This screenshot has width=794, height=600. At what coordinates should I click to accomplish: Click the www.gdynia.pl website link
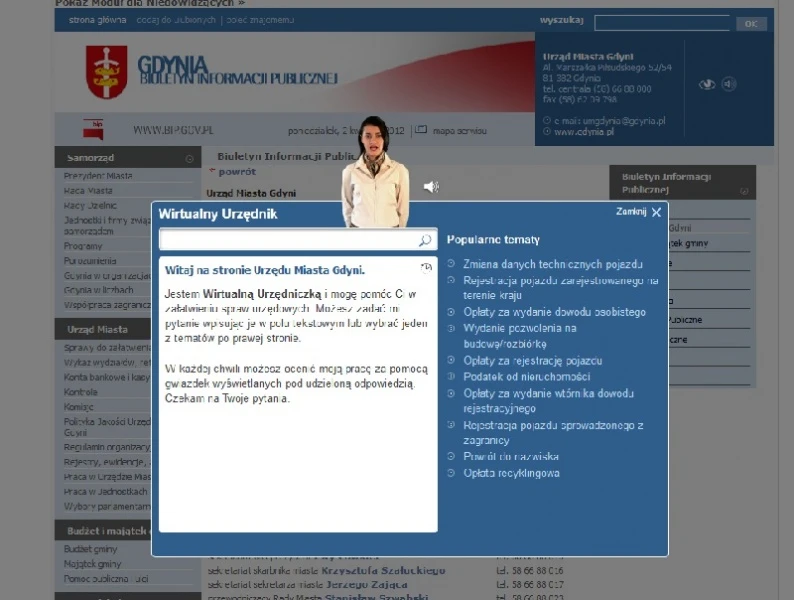tap(583, 132)
